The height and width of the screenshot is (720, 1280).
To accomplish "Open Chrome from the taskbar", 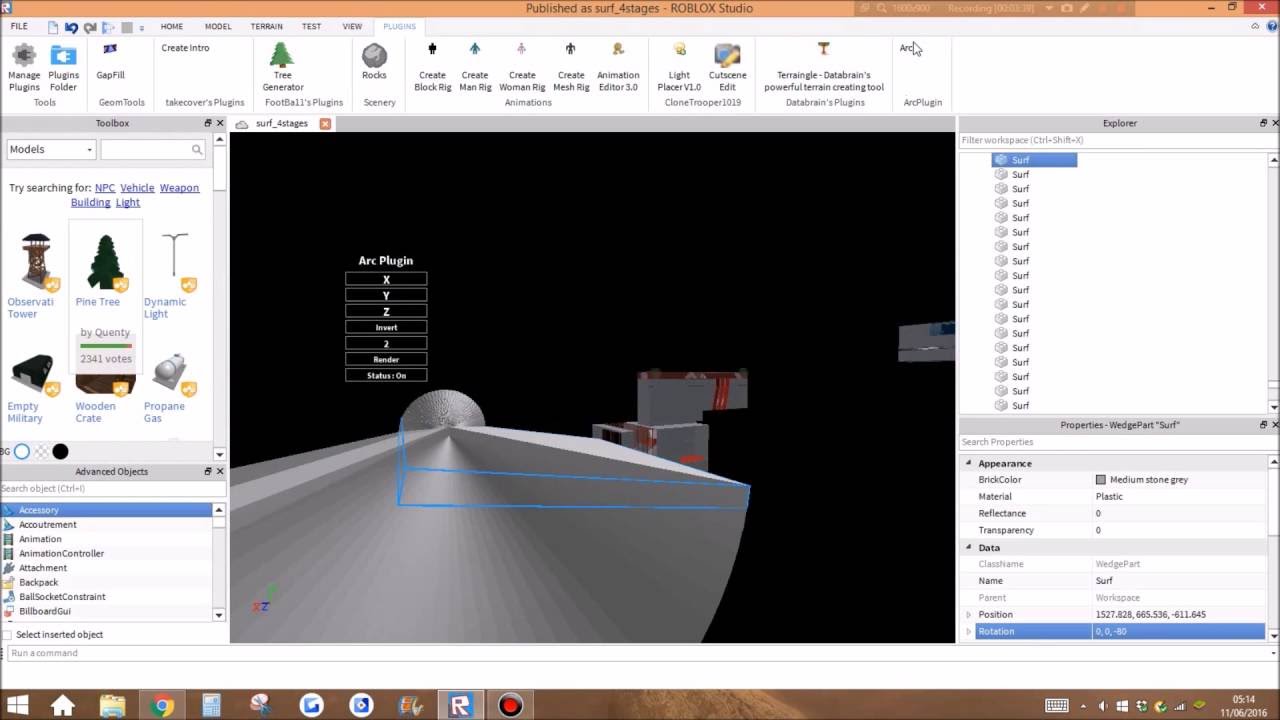I will pos(161,706).
